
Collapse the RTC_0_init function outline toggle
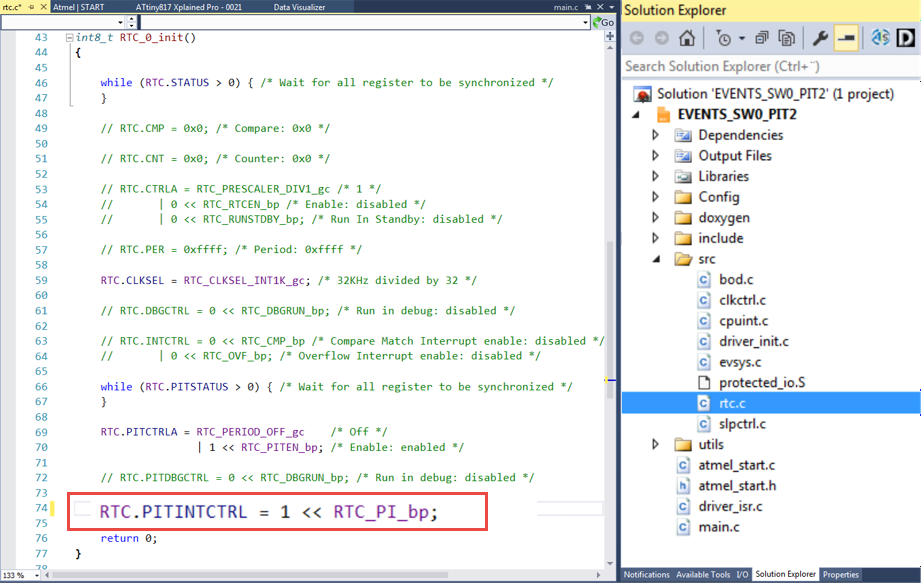click(69, 38)
